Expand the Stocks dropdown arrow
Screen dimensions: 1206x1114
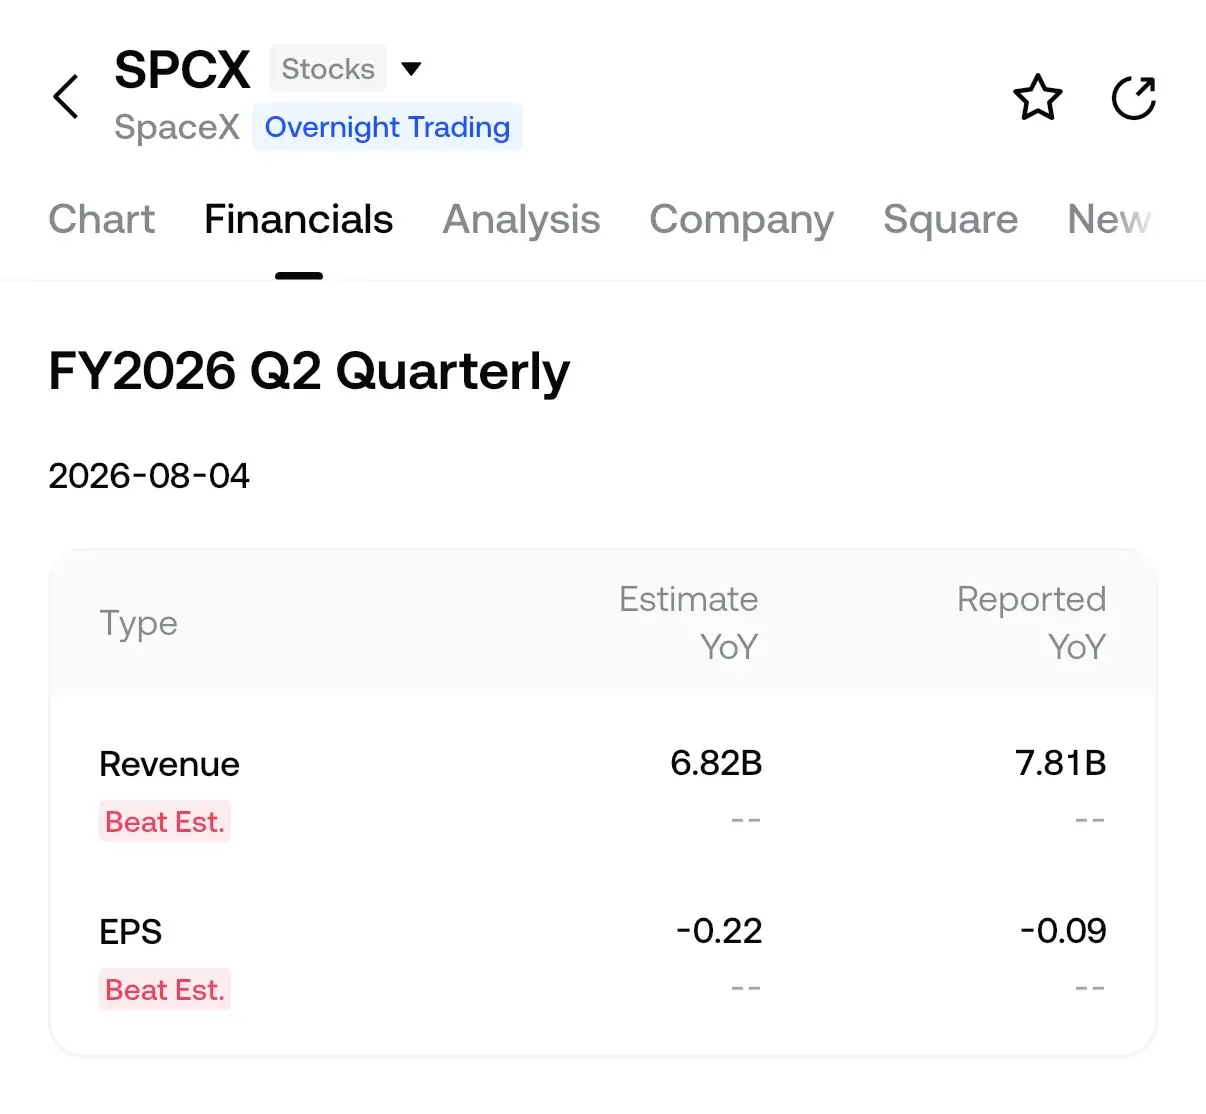[x=411, y=69]
